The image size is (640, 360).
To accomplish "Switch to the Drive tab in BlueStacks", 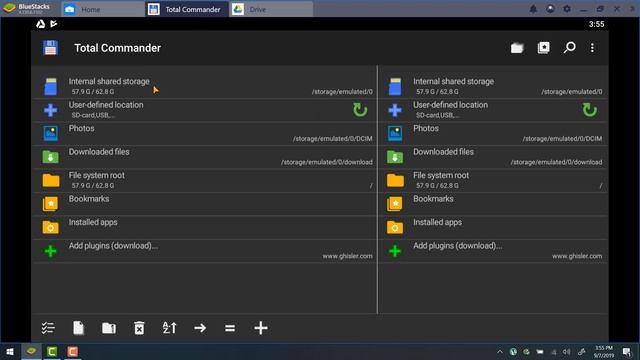I will click(x=271, y=9).
